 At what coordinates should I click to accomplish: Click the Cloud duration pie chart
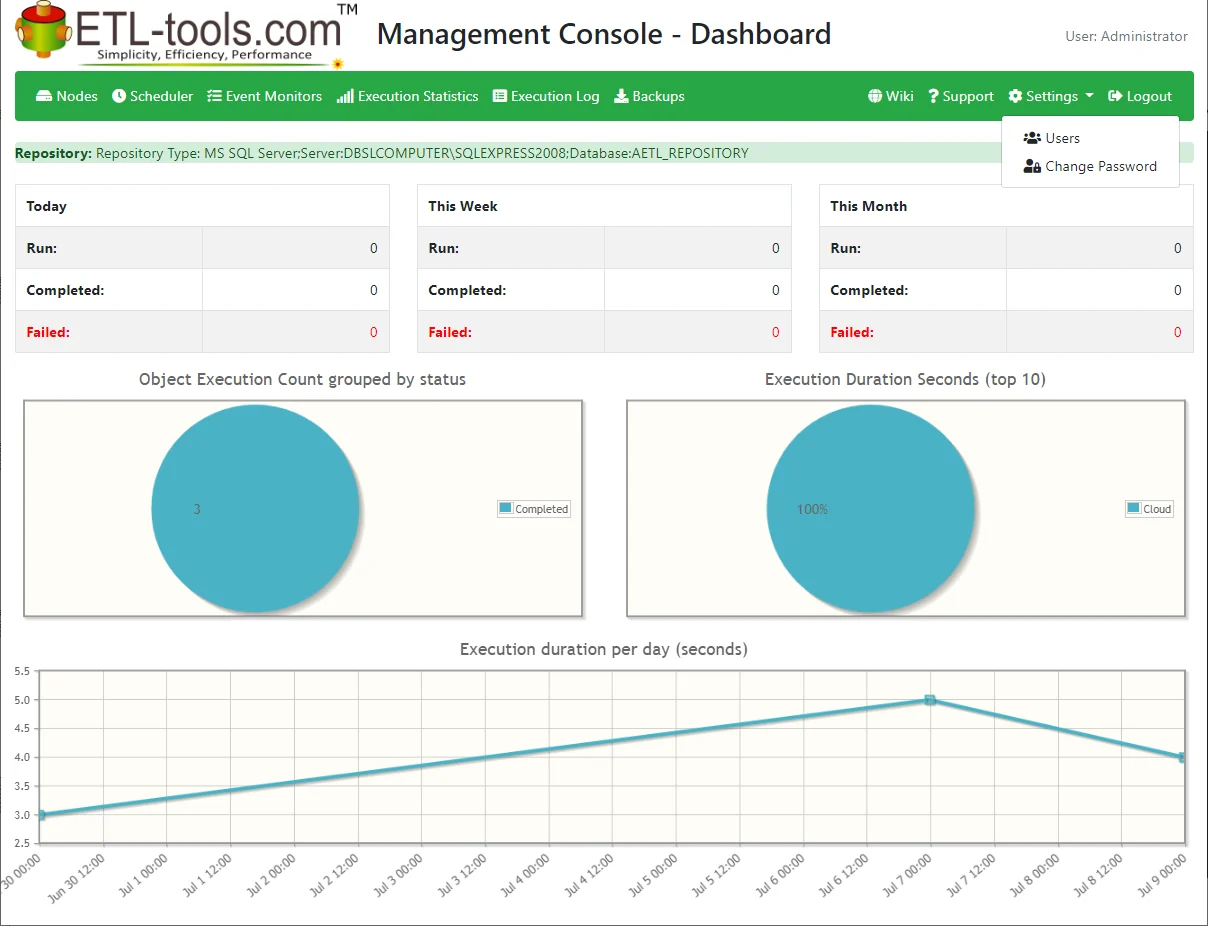[870, 508]
